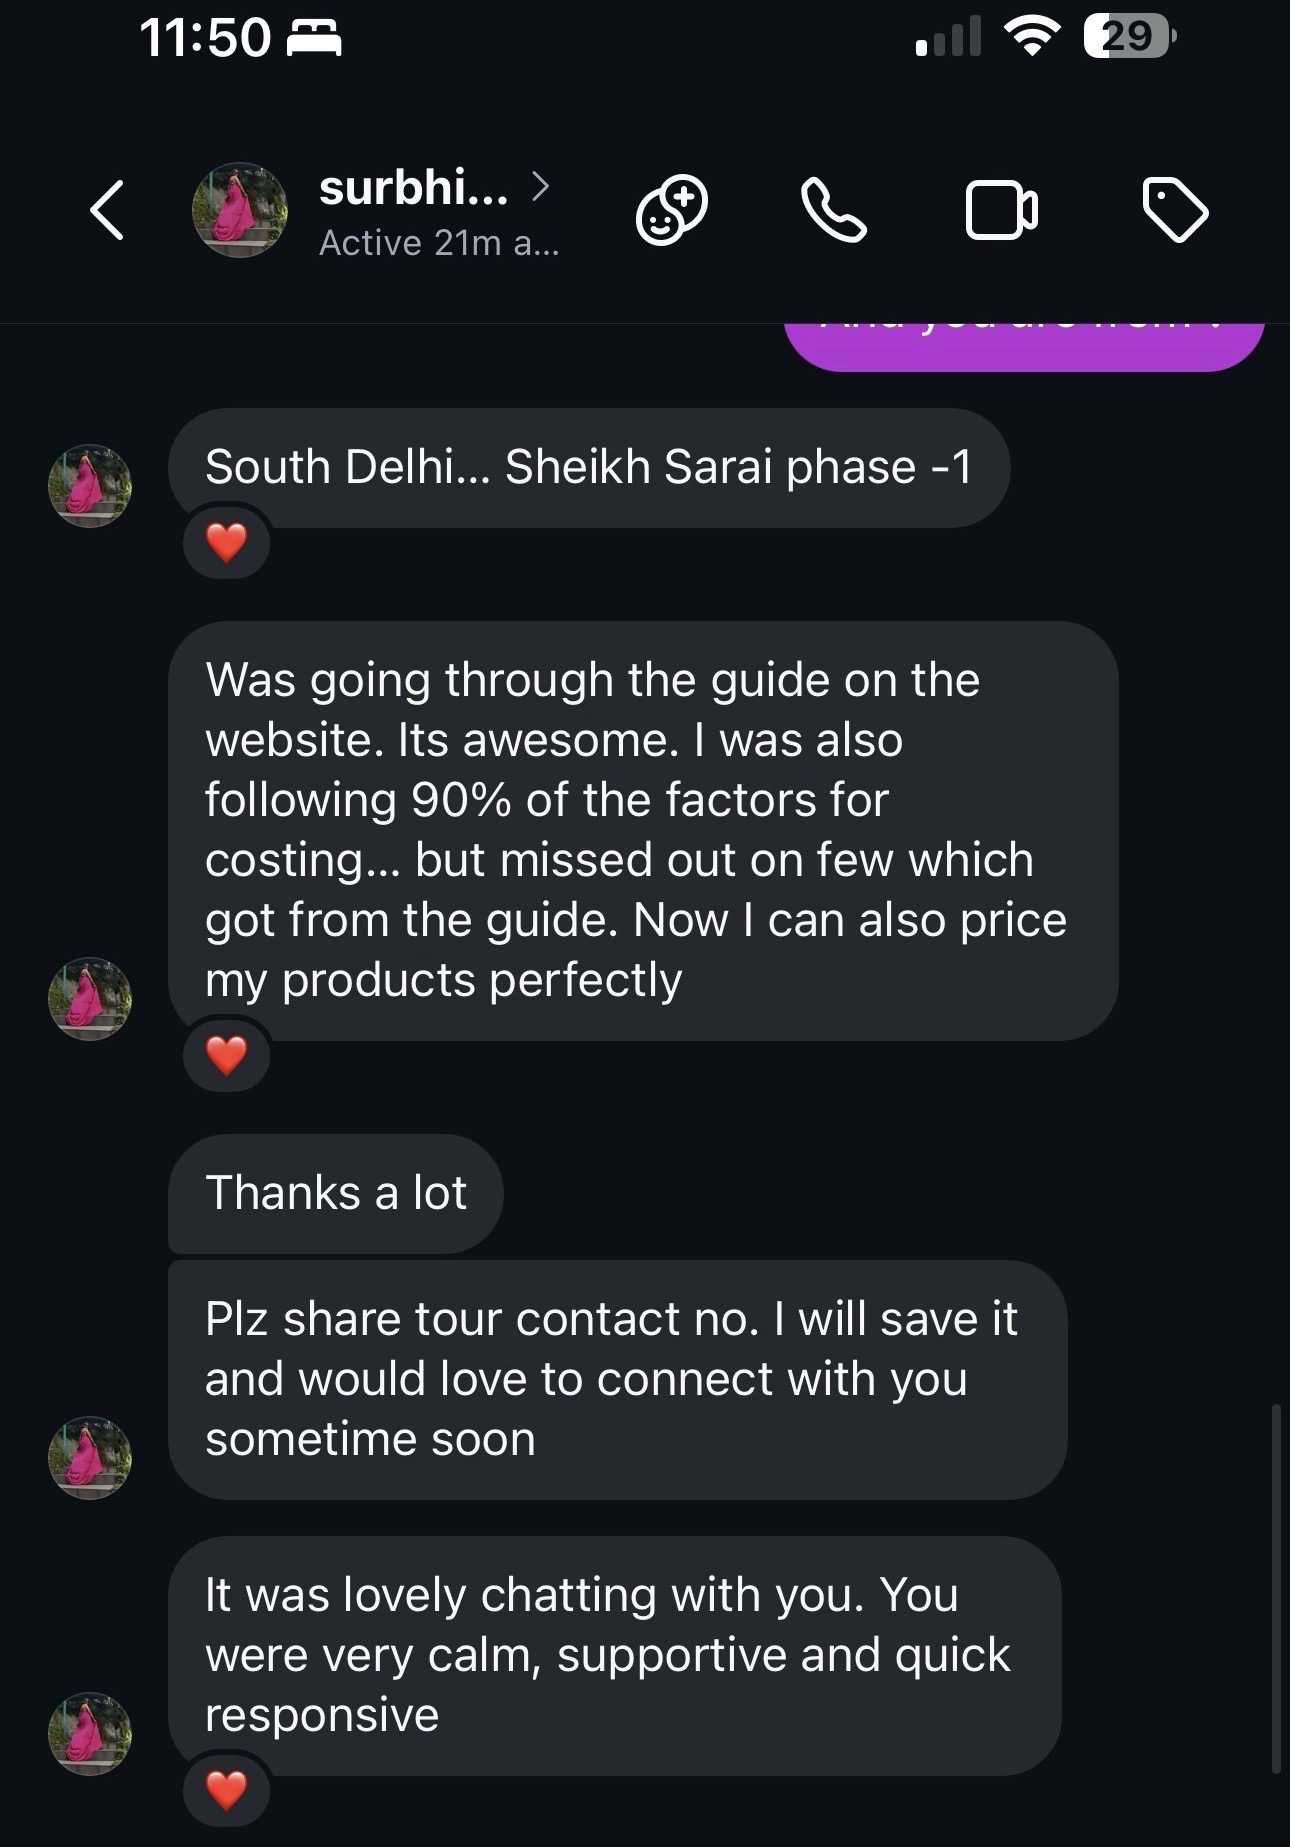Tap avatar beside the guide feedback message
Viewport: 1290px width, 1847px height.
90,998
